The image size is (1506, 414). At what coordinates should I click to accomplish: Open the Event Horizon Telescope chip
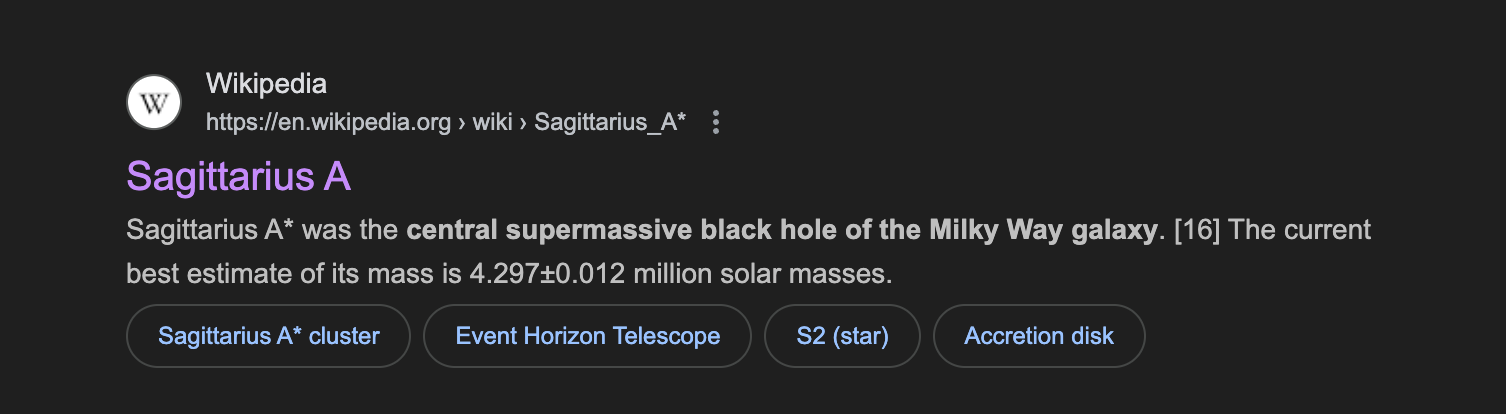tap(587, 336)
